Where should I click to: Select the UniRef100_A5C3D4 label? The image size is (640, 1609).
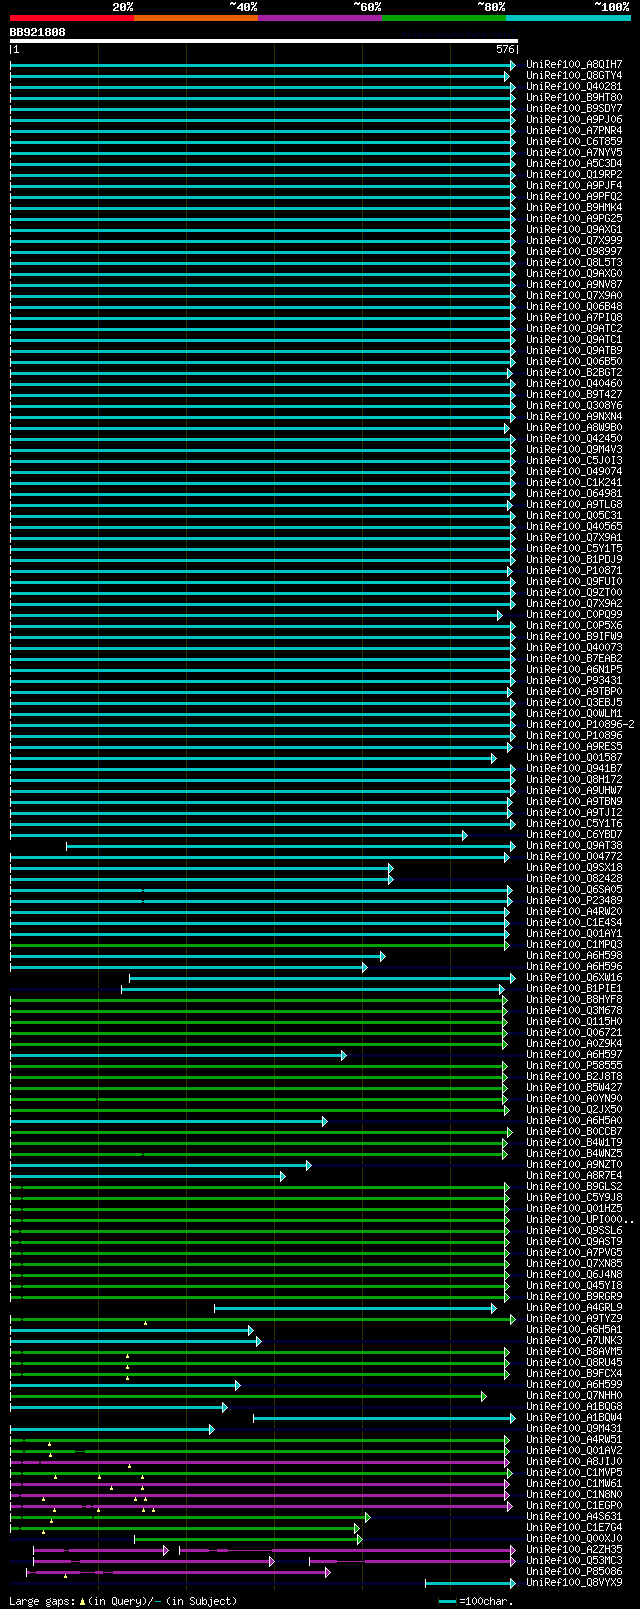(x=574, y=163)
